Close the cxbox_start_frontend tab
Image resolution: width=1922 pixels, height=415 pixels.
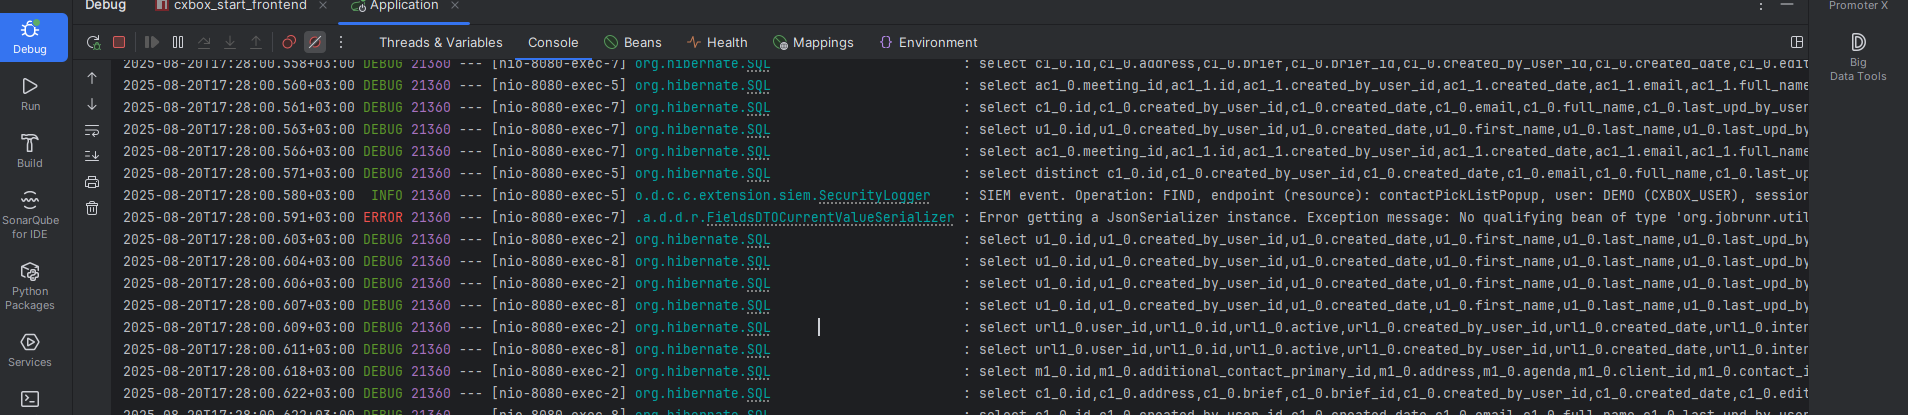[323, 6]
